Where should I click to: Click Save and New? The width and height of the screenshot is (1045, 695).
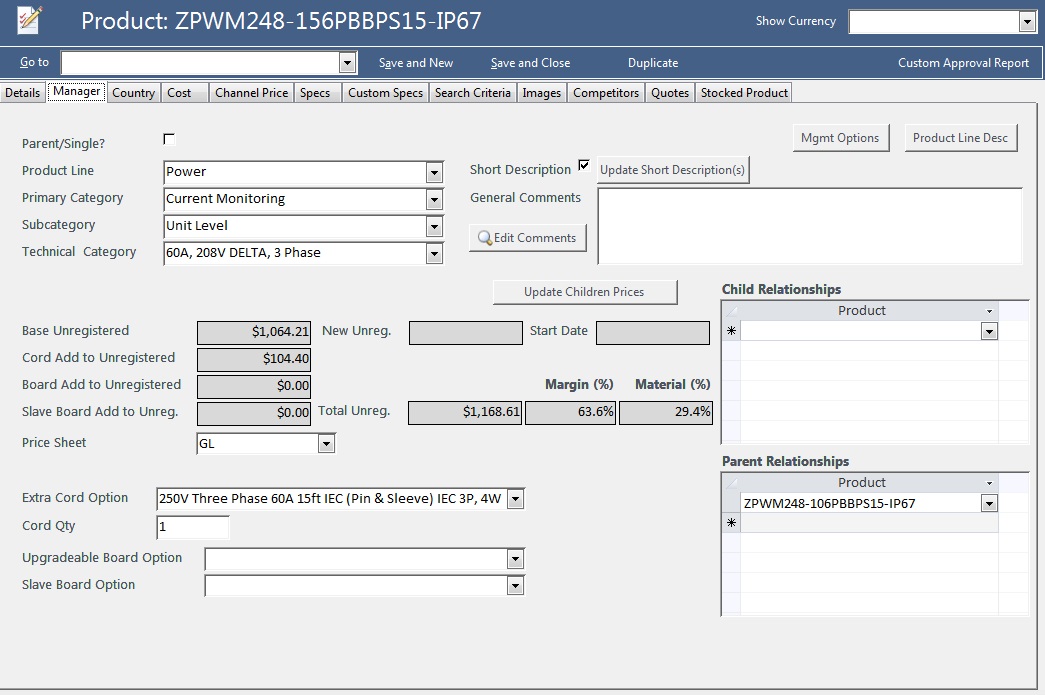(x=416, y=63)
